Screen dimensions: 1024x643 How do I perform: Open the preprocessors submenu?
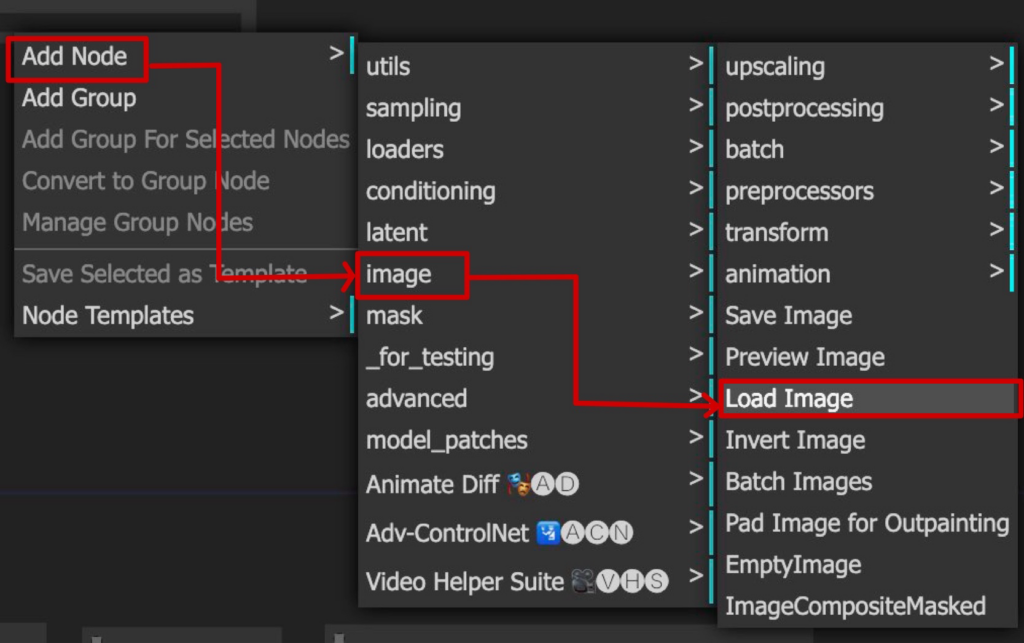click(799, 191)
